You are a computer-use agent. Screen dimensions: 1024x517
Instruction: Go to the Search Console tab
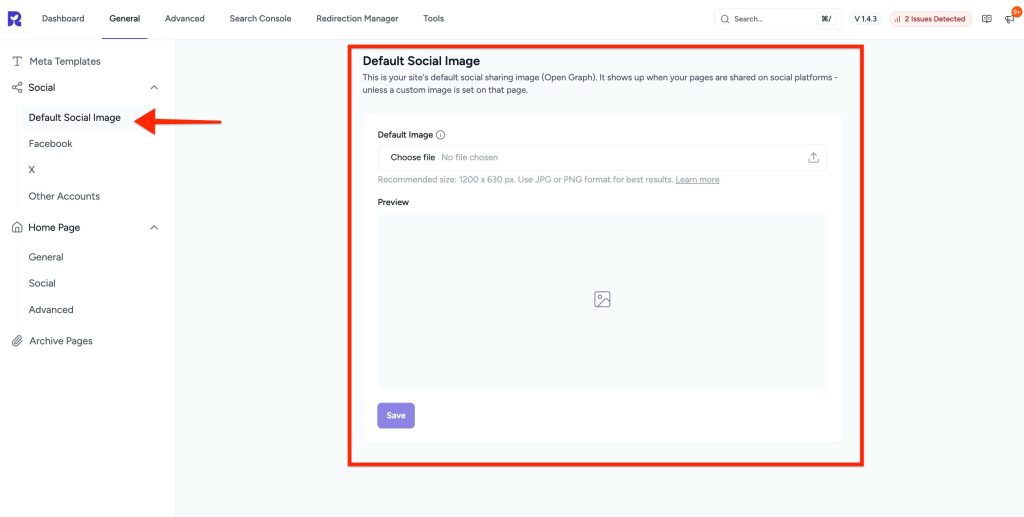pos(260,19)
